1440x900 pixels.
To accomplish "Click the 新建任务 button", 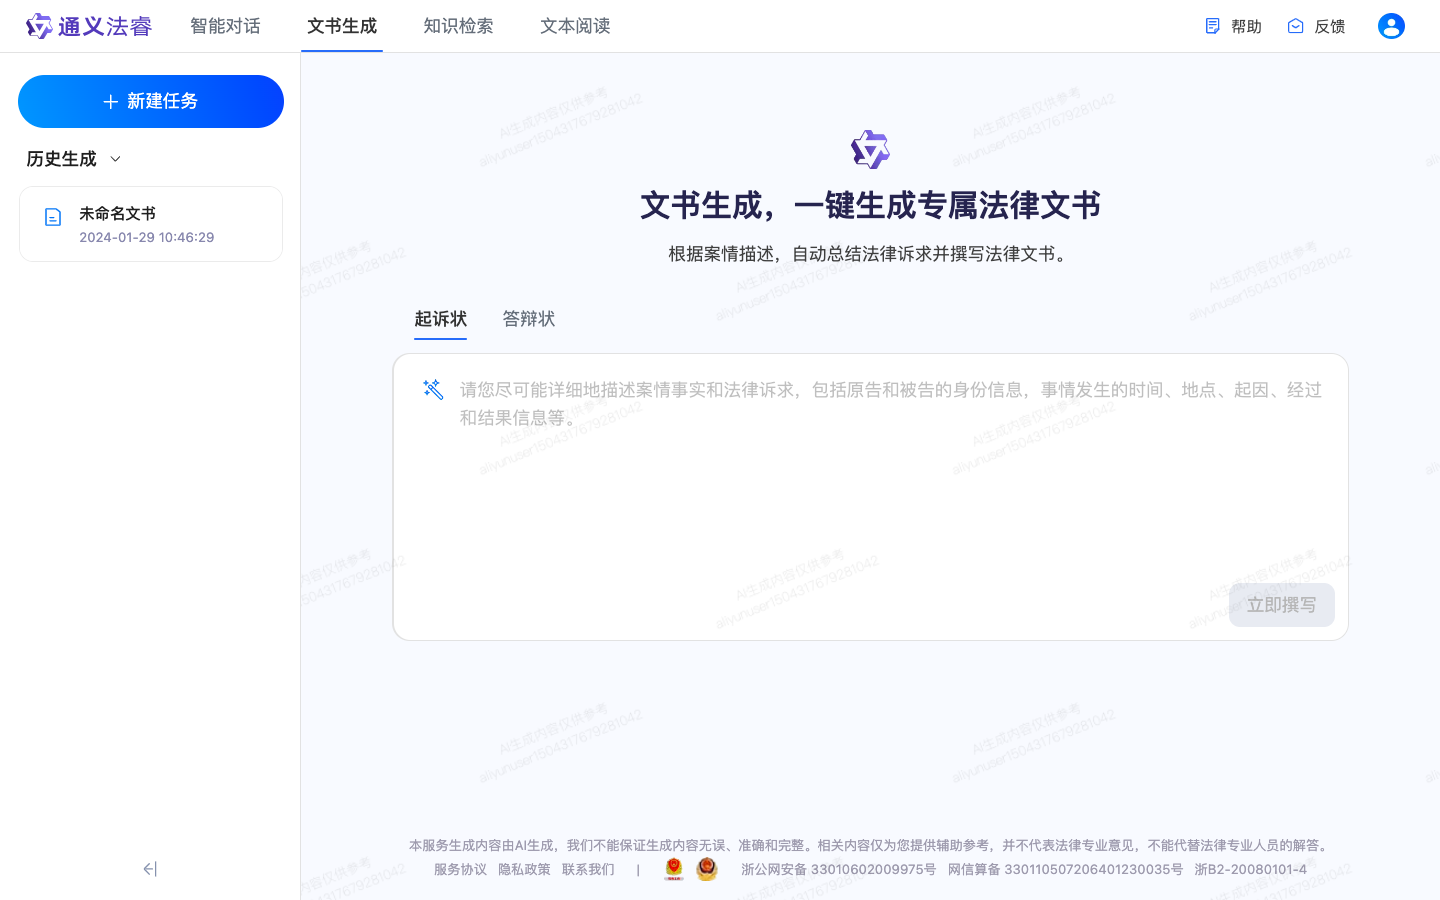I will point(150,101).
